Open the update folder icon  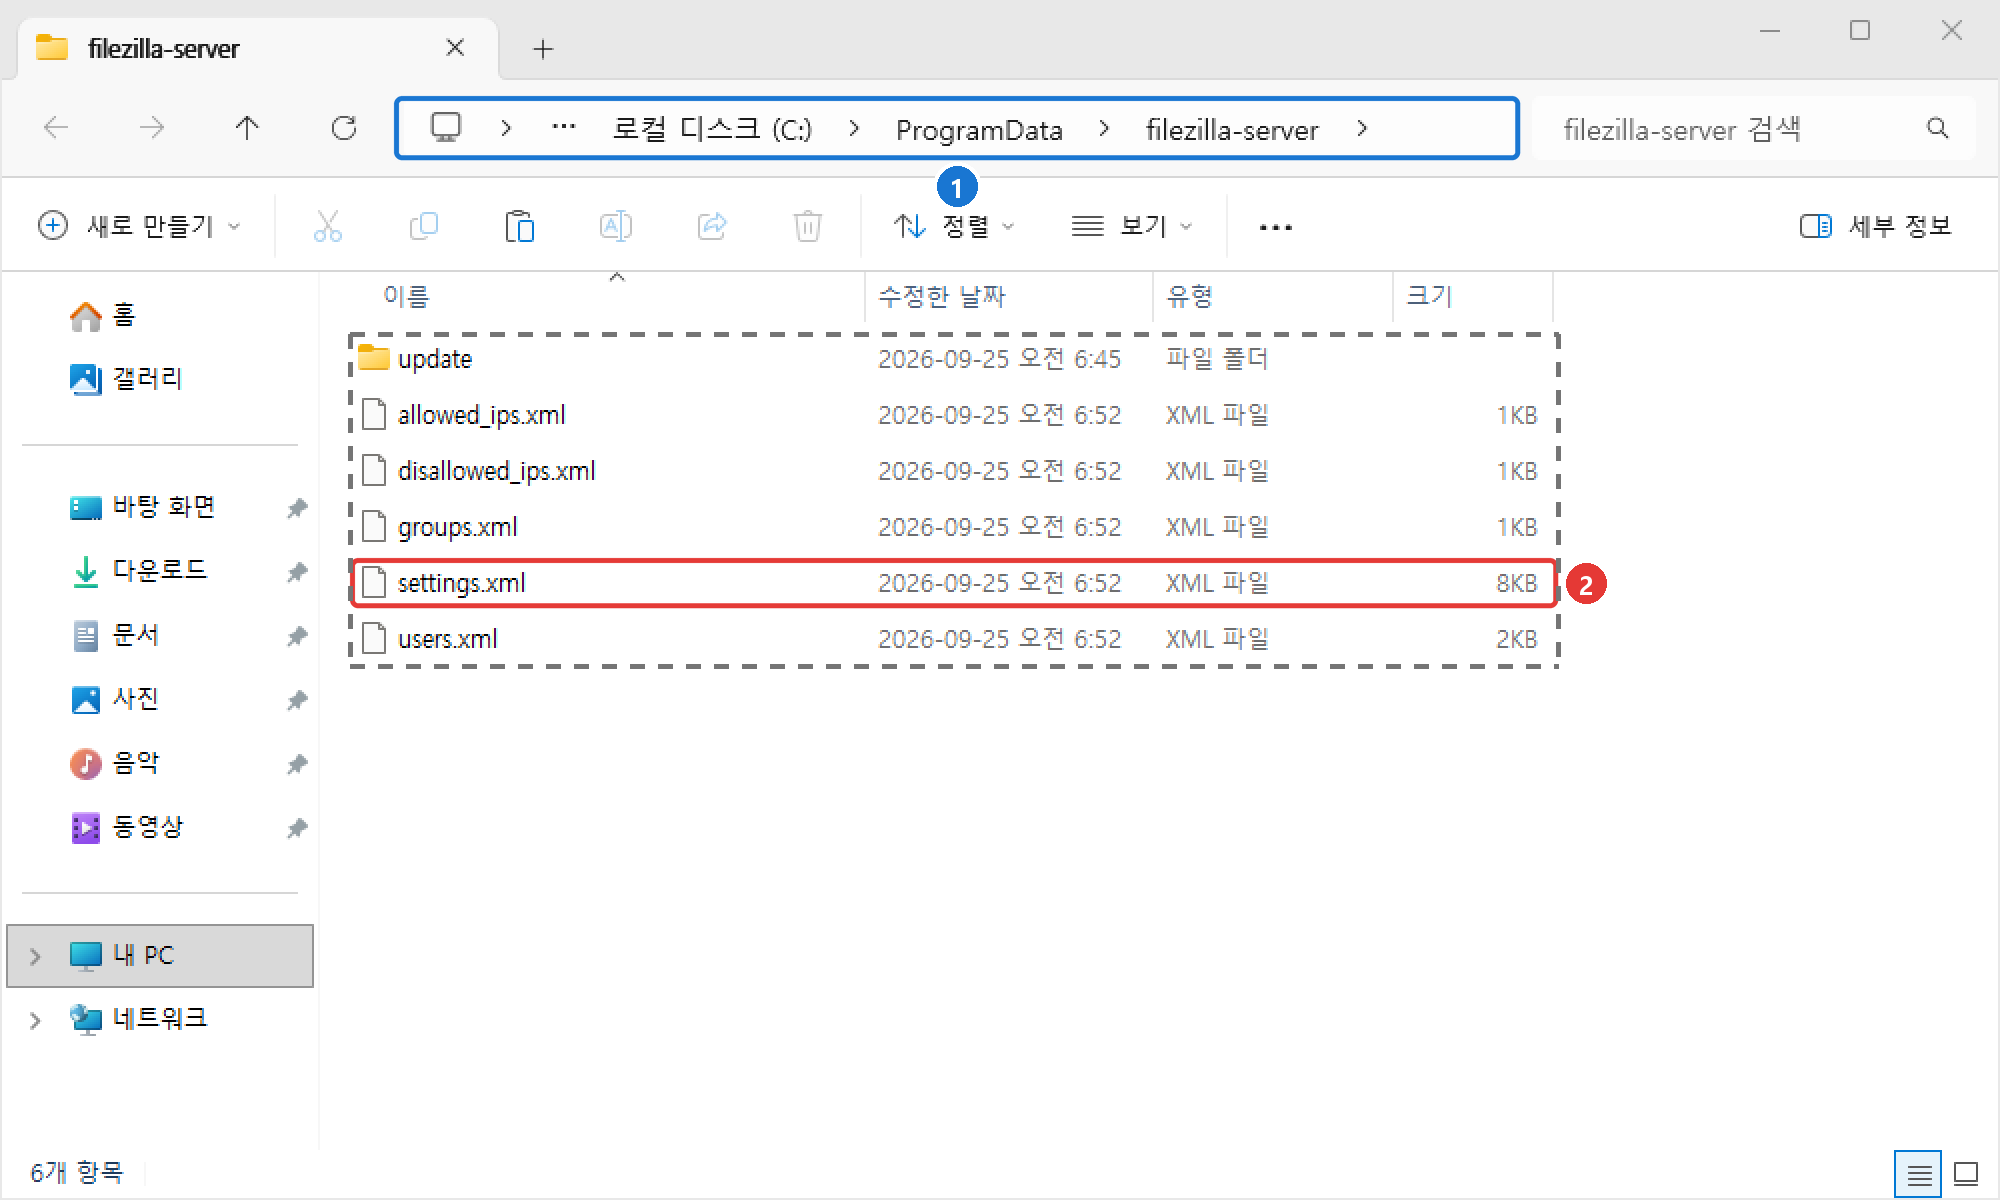[x=373, y=358]
